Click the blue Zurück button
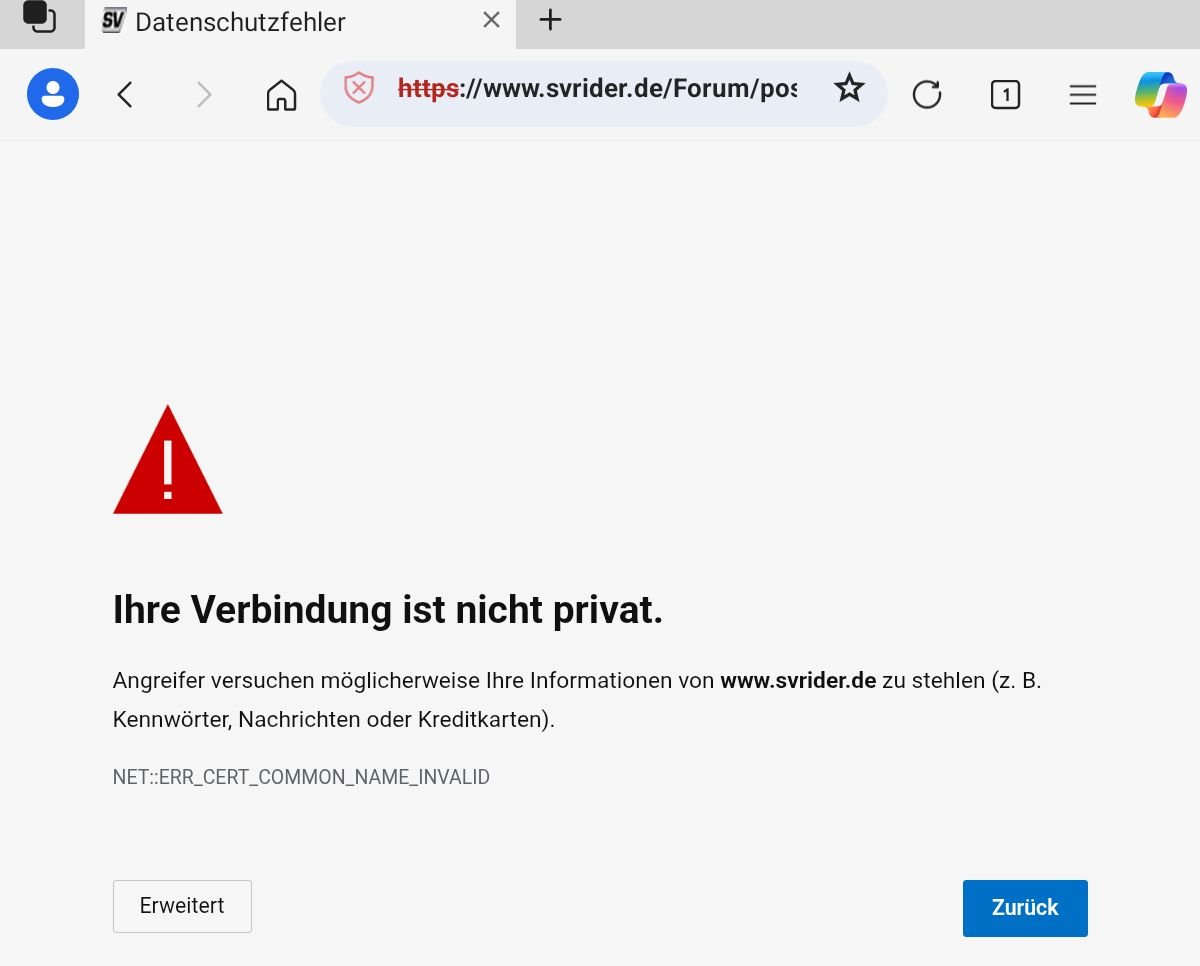This screenshot has width=1200, height=966. [x=1025, y=908]
